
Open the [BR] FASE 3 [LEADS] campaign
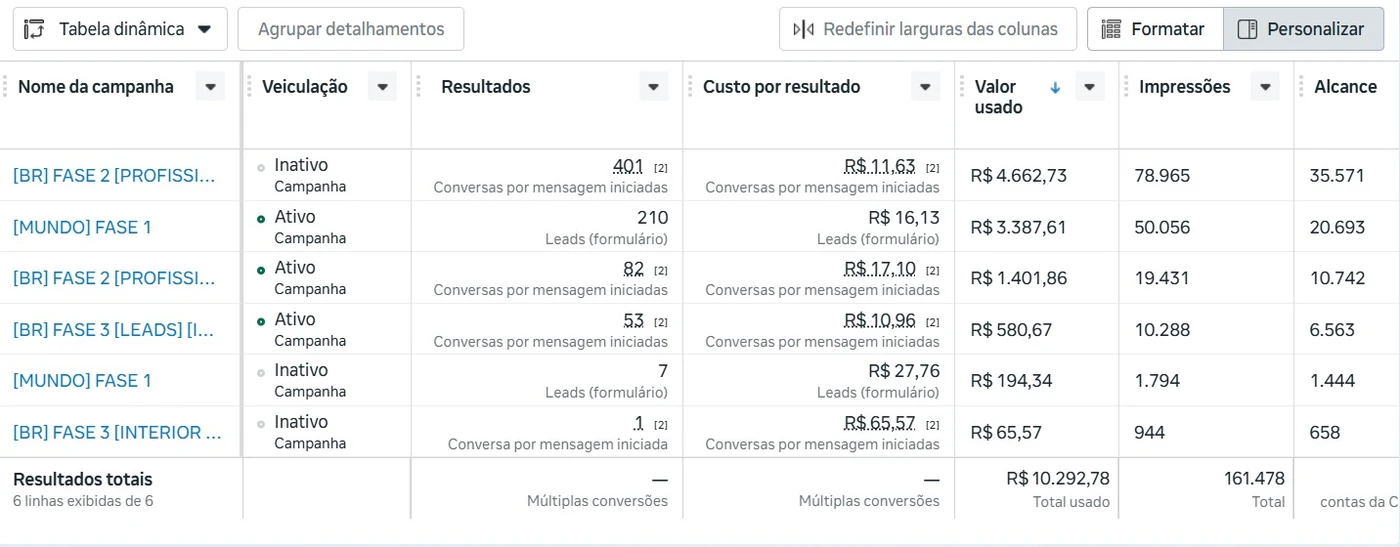pyautogui.click(x=114, y=330)
